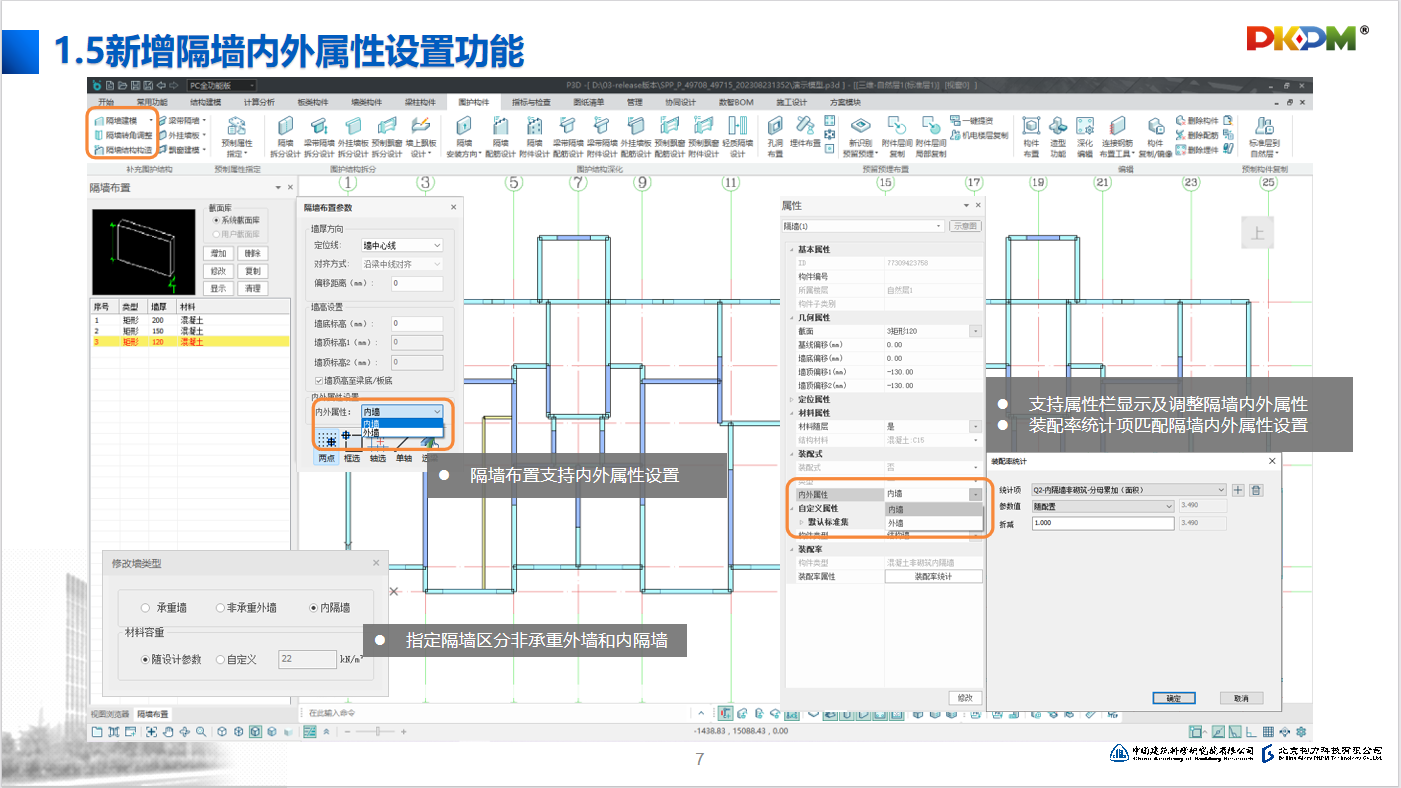Viewport: 1401px width, 788px height.
Task: Click the 确定 button in 装配率统计 dialog
Action: pos(1173,698)
